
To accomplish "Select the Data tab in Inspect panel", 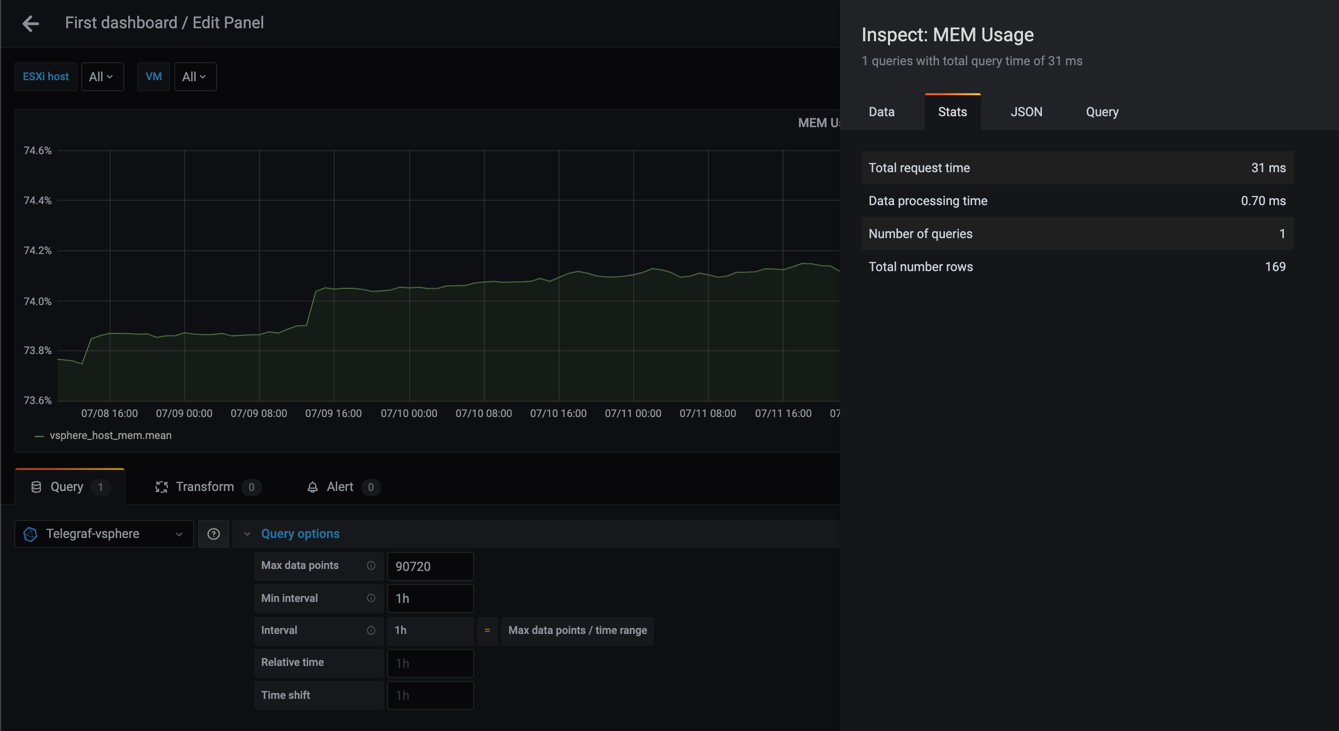I will tap(882, 112).
